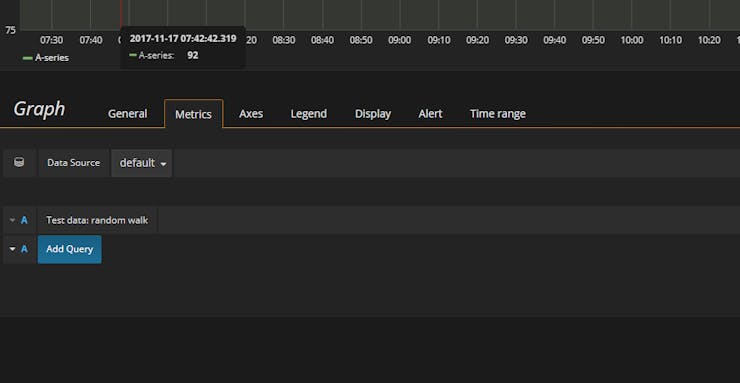Screen dimensions: 740x383
Task: Click the Data Source label
Action: pyautogui.click(x=74, y=163)
